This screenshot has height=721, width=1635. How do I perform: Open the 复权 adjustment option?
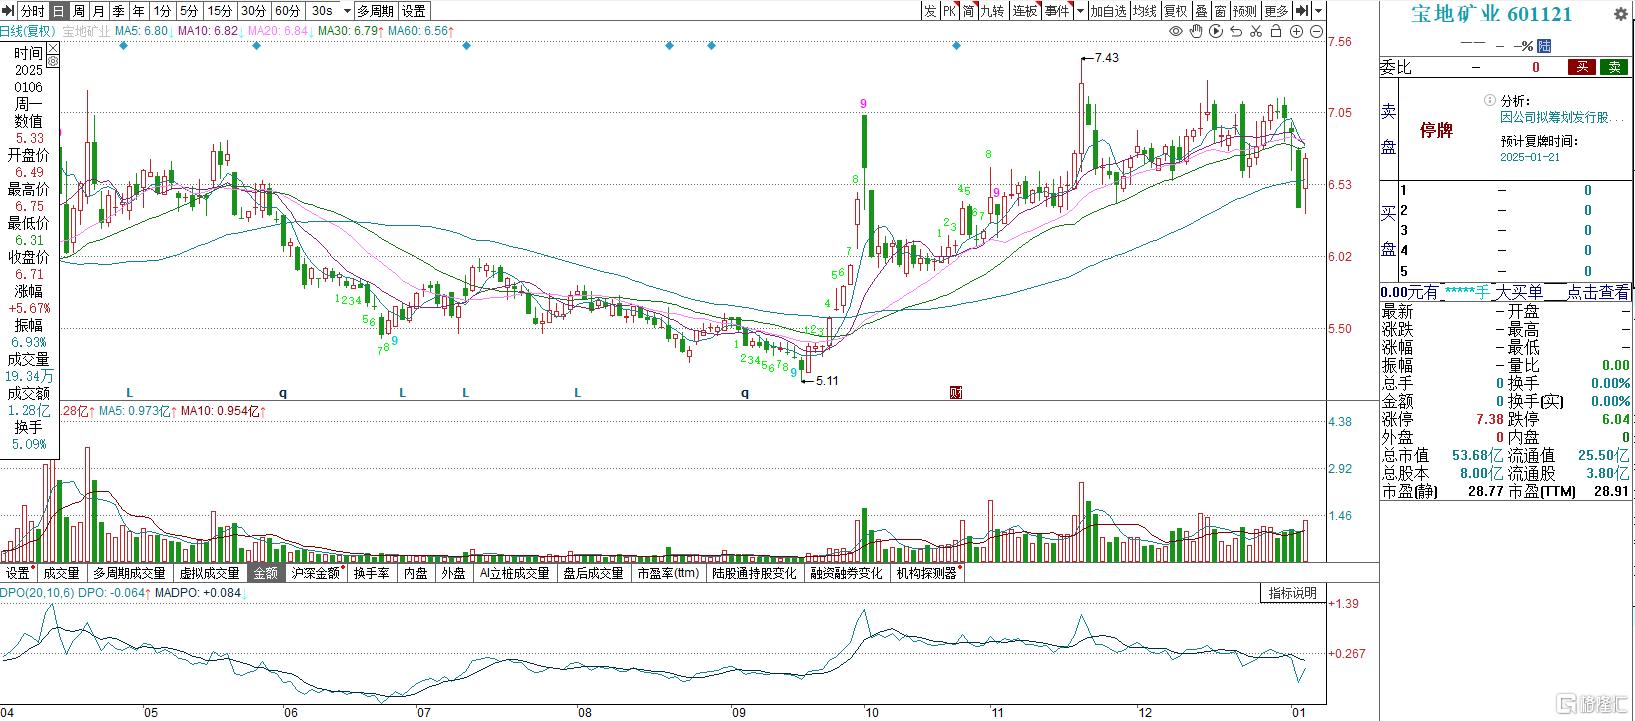click(1175, 11)
